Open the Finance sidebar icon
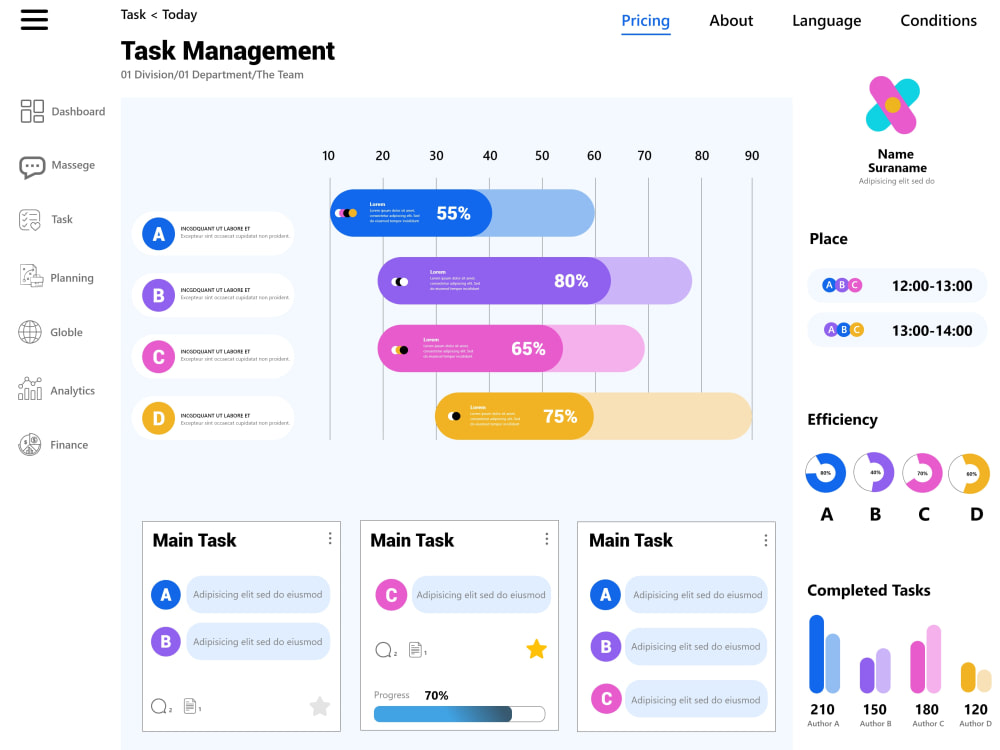Viewport: 1000px width, 750px height. [29, 445]
